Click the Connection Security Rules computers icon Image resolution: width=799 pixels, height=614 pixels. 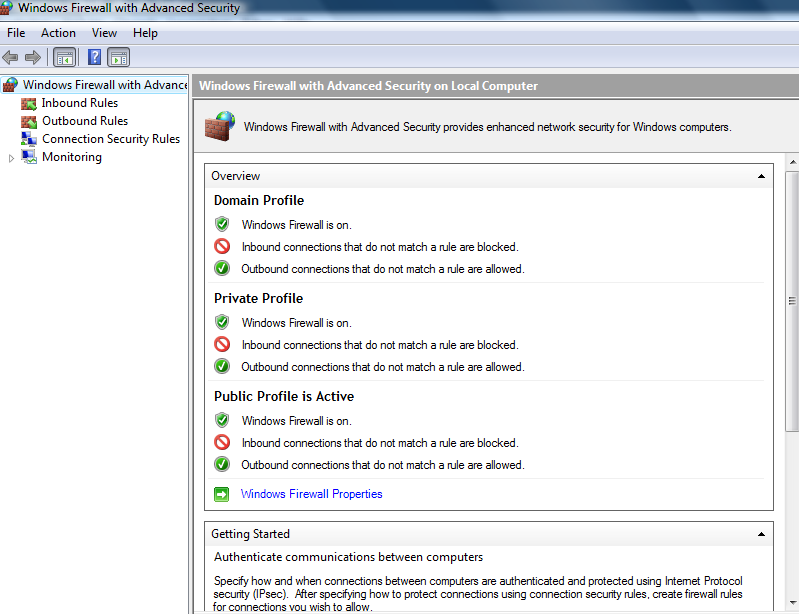pos(29,139)
